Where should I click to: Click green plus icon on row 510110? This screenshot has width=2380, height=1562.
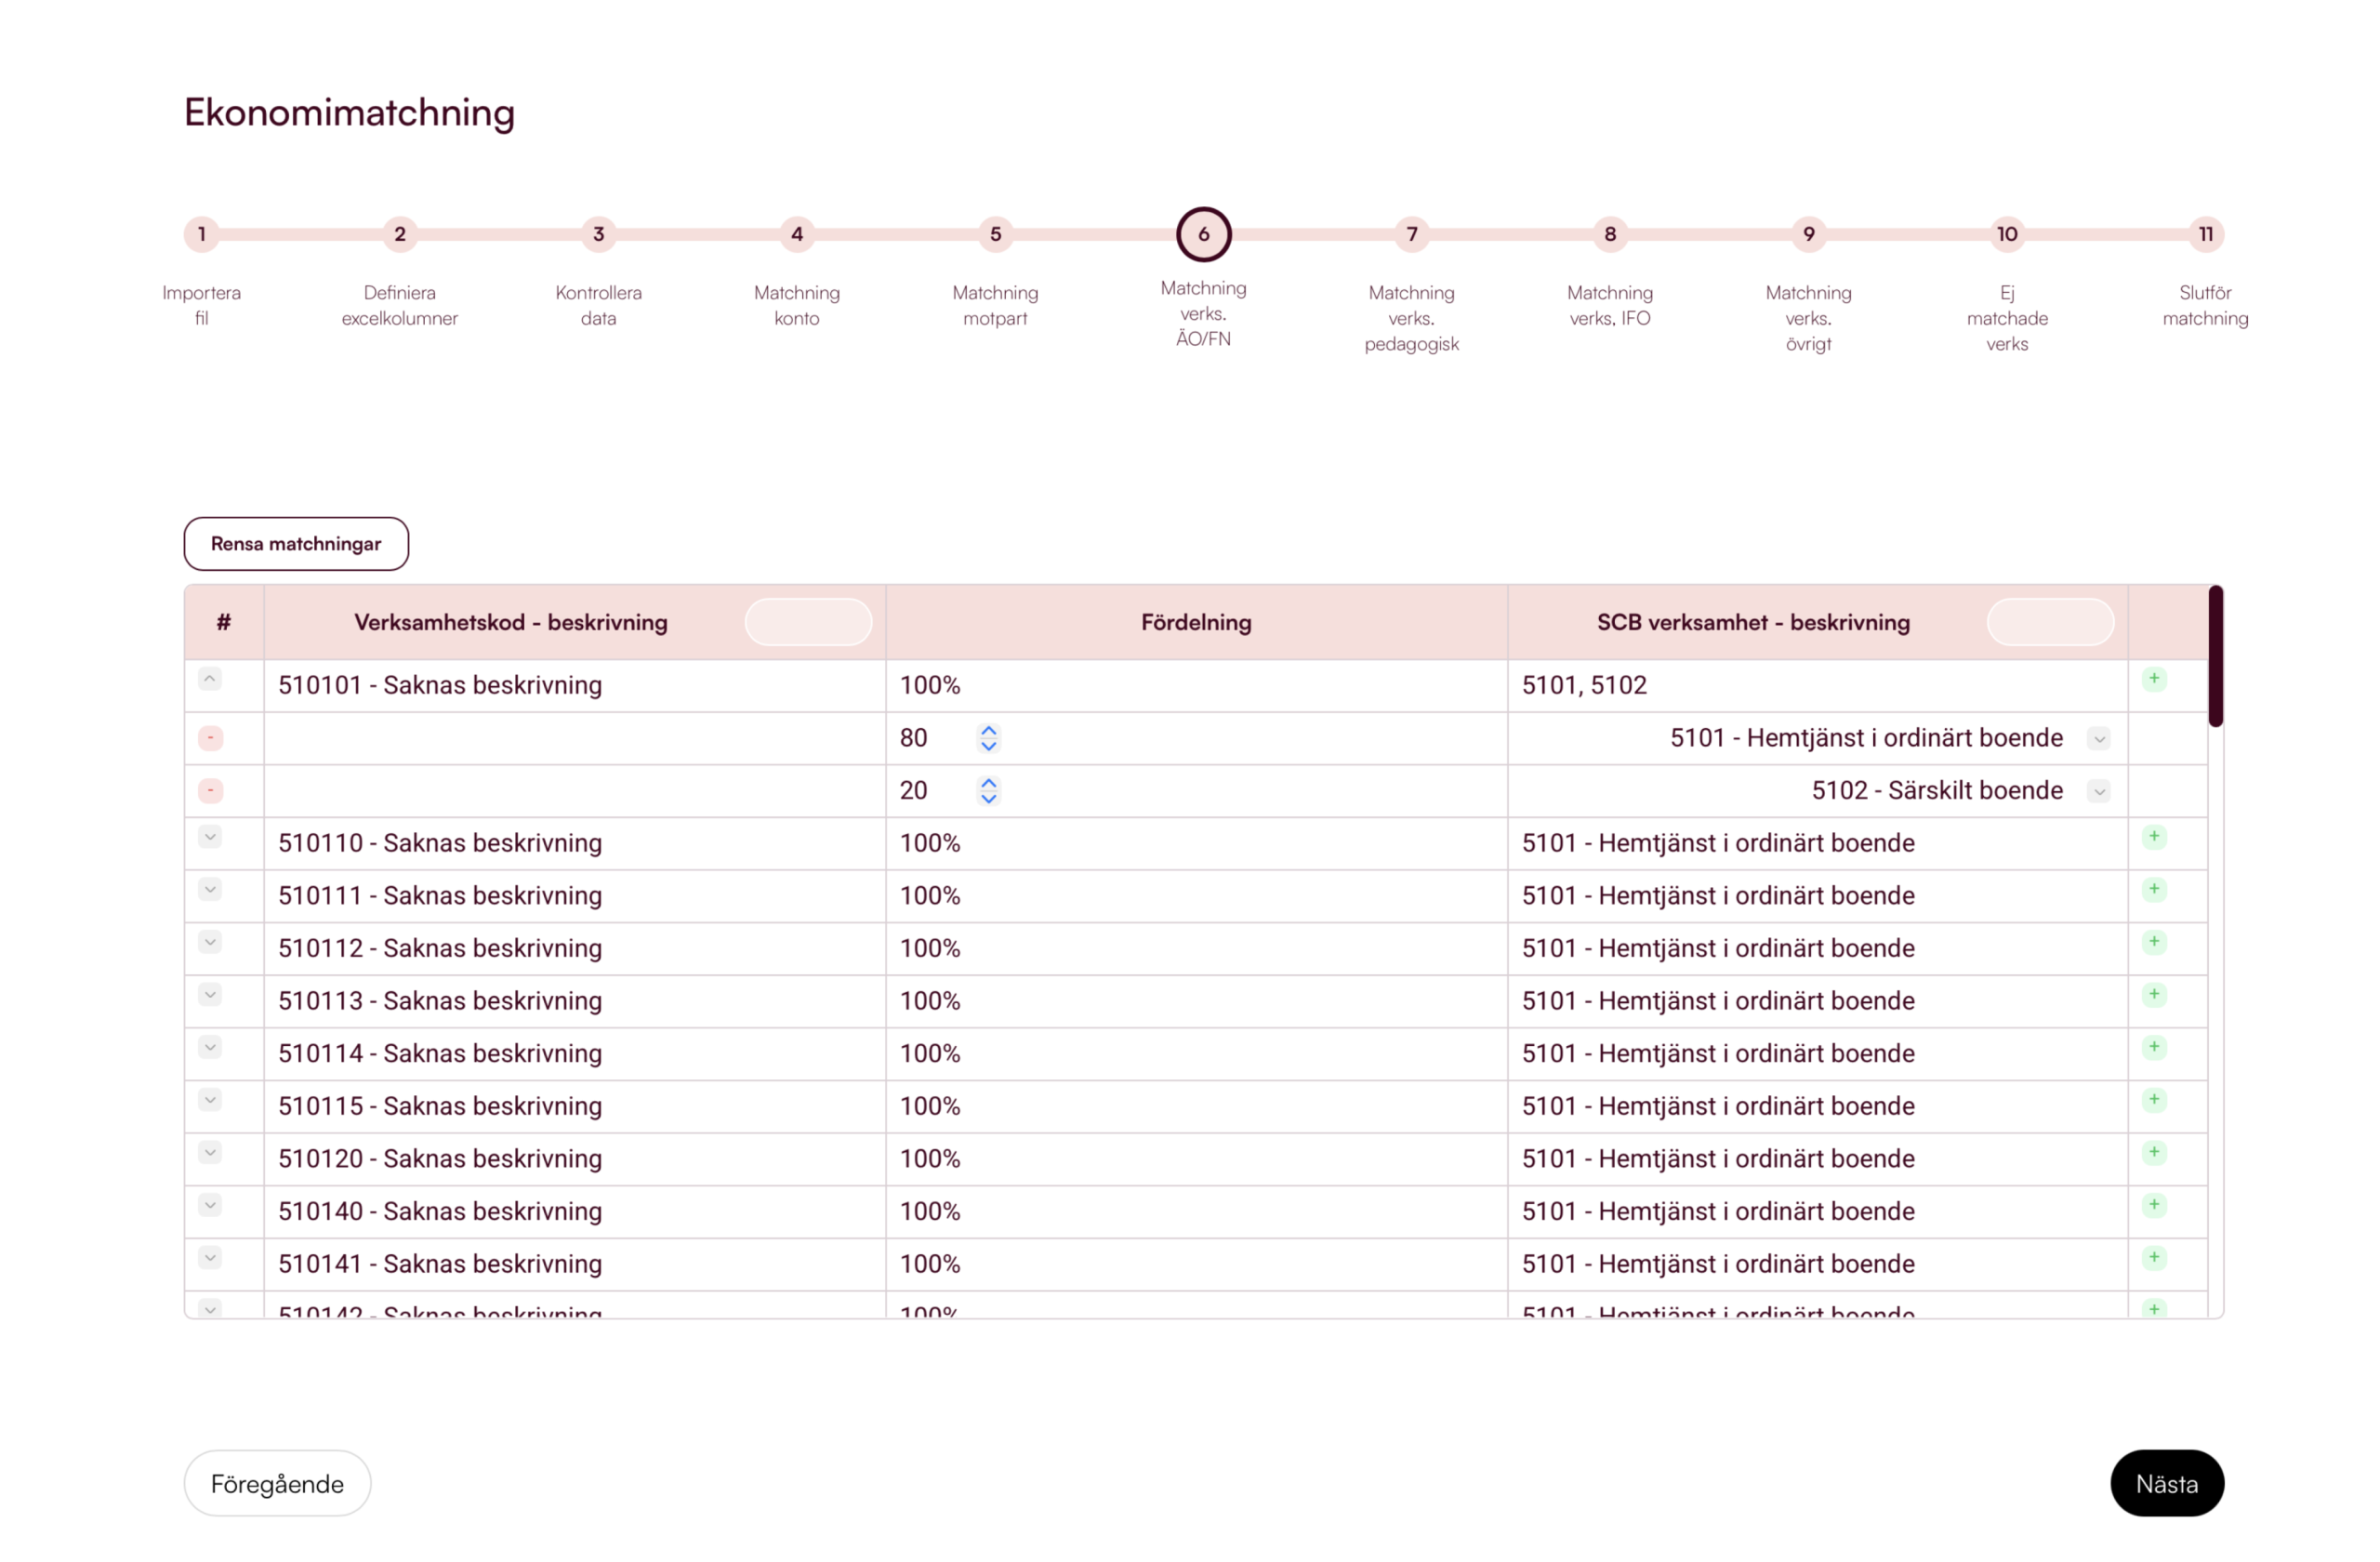tap(2153, 836)
